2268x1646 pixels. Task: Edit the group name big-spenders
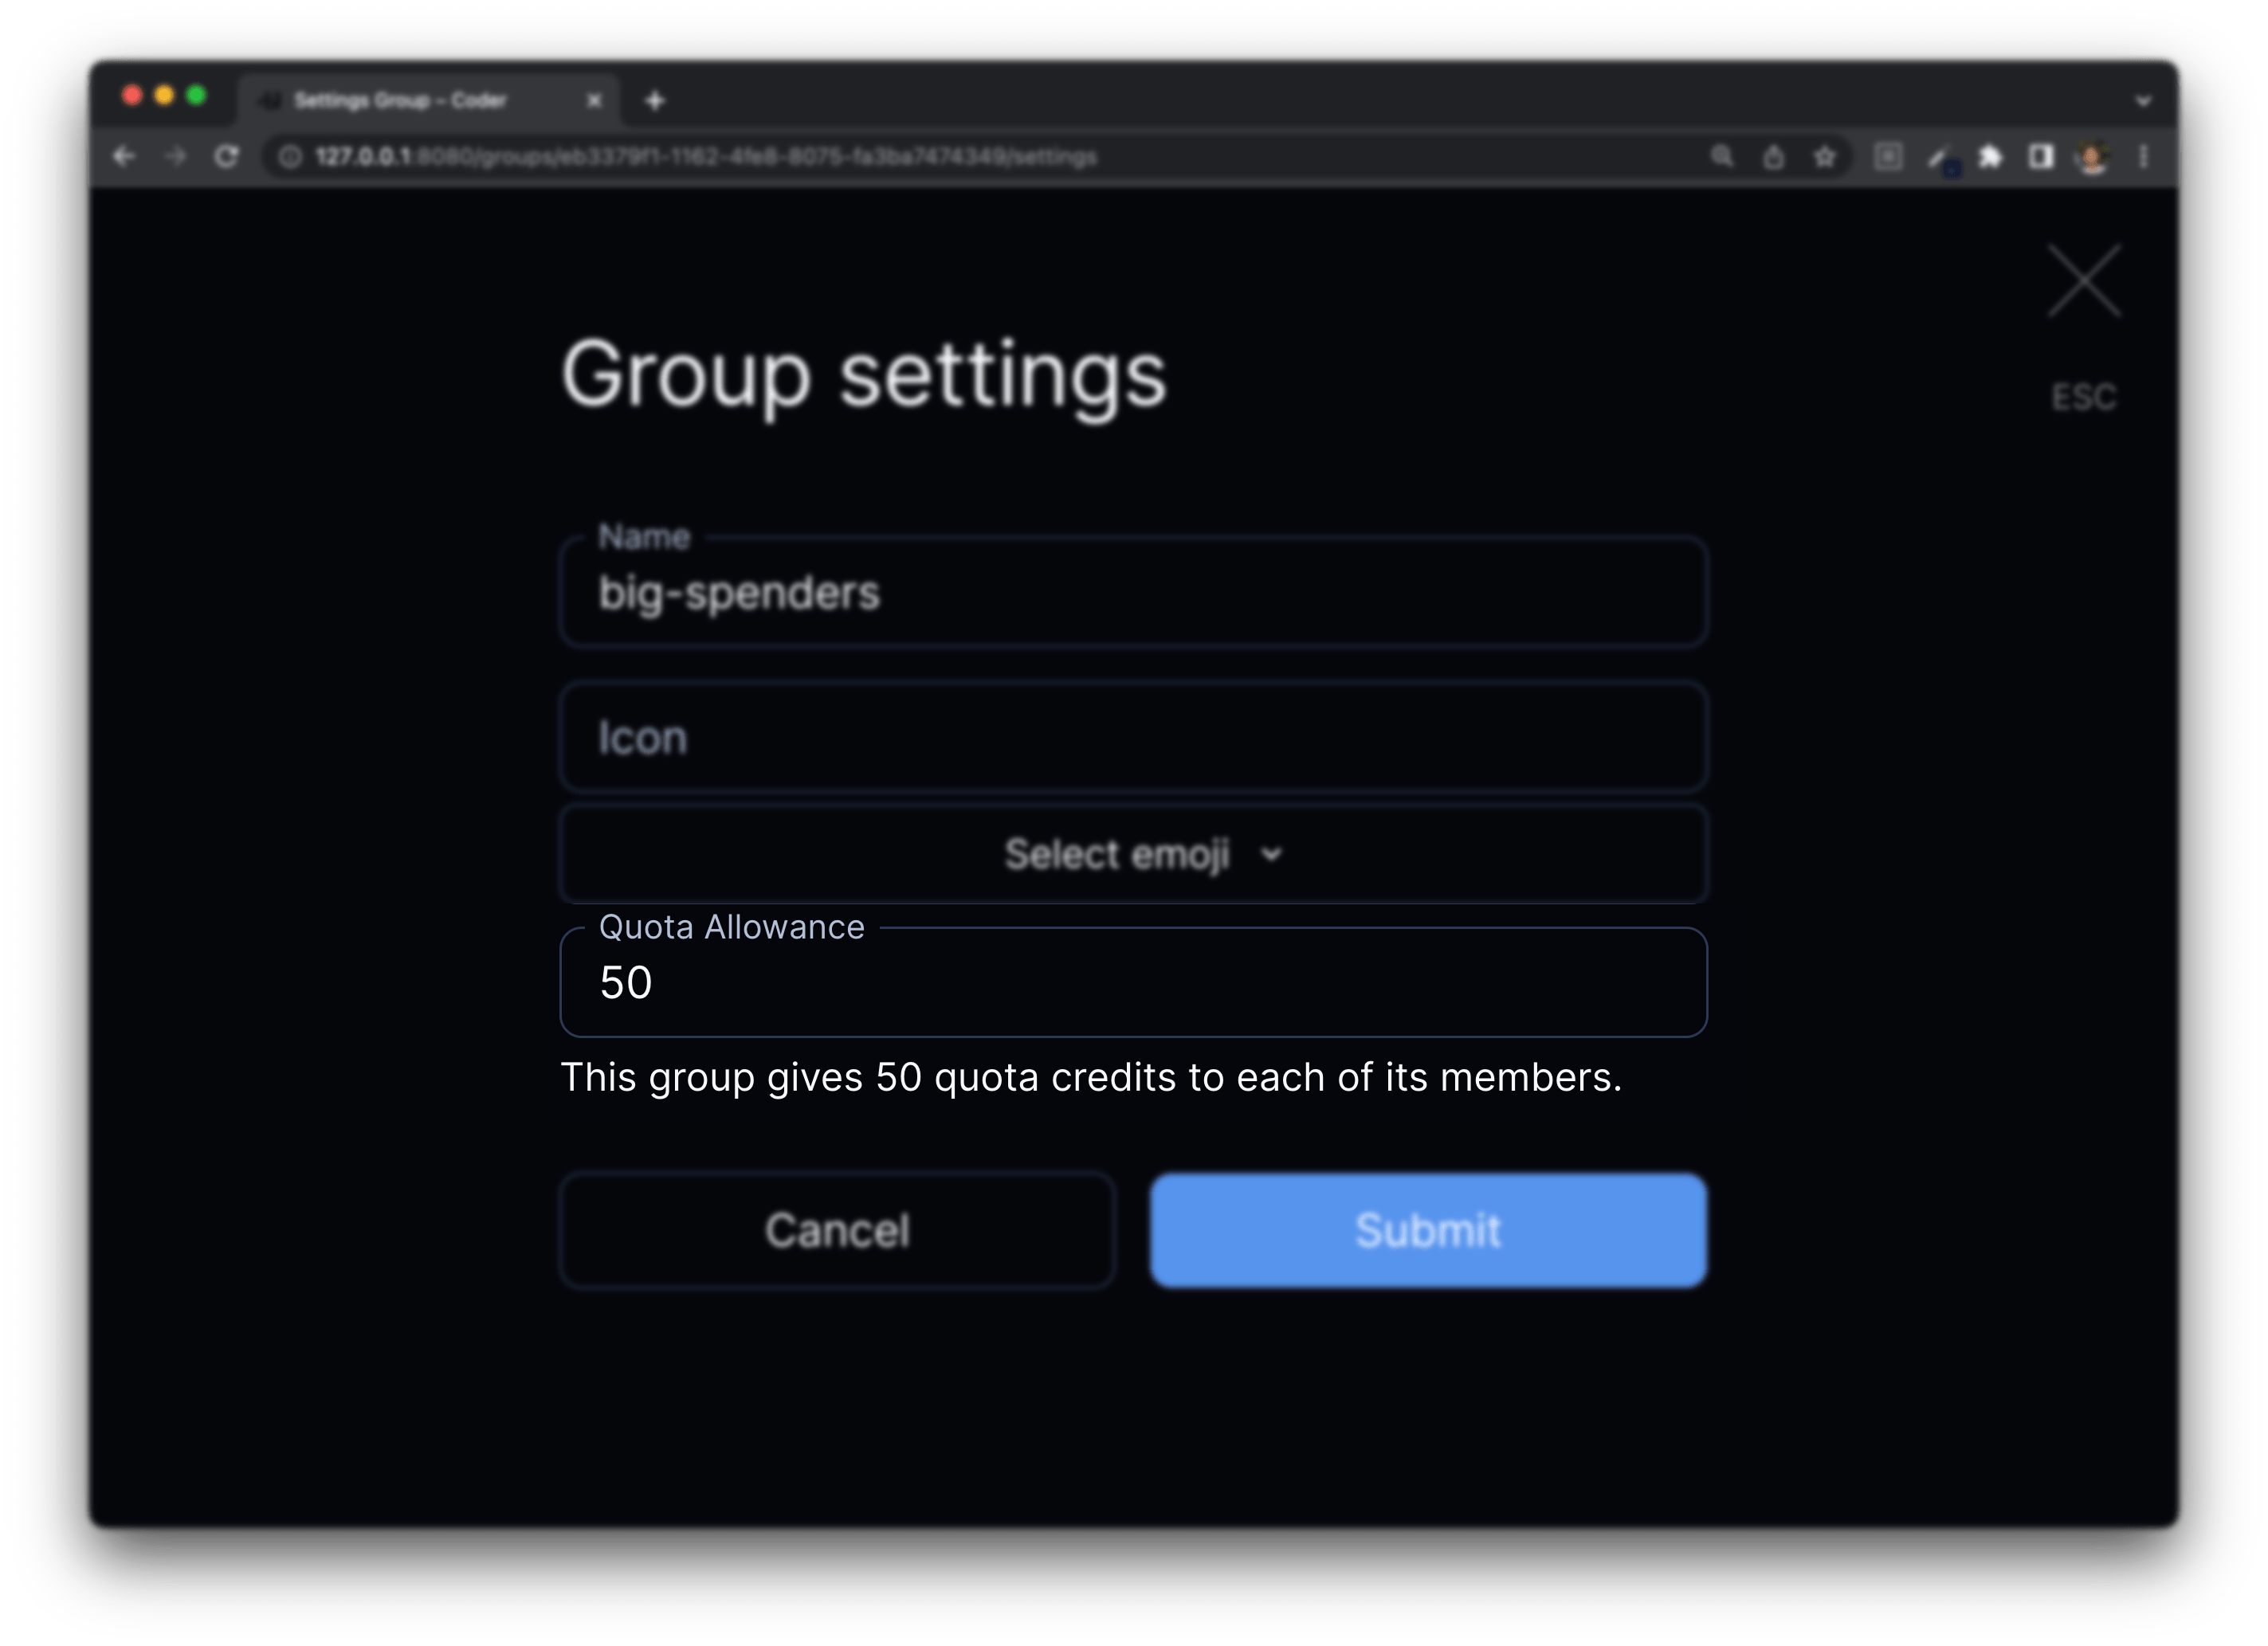point(1134,591)
